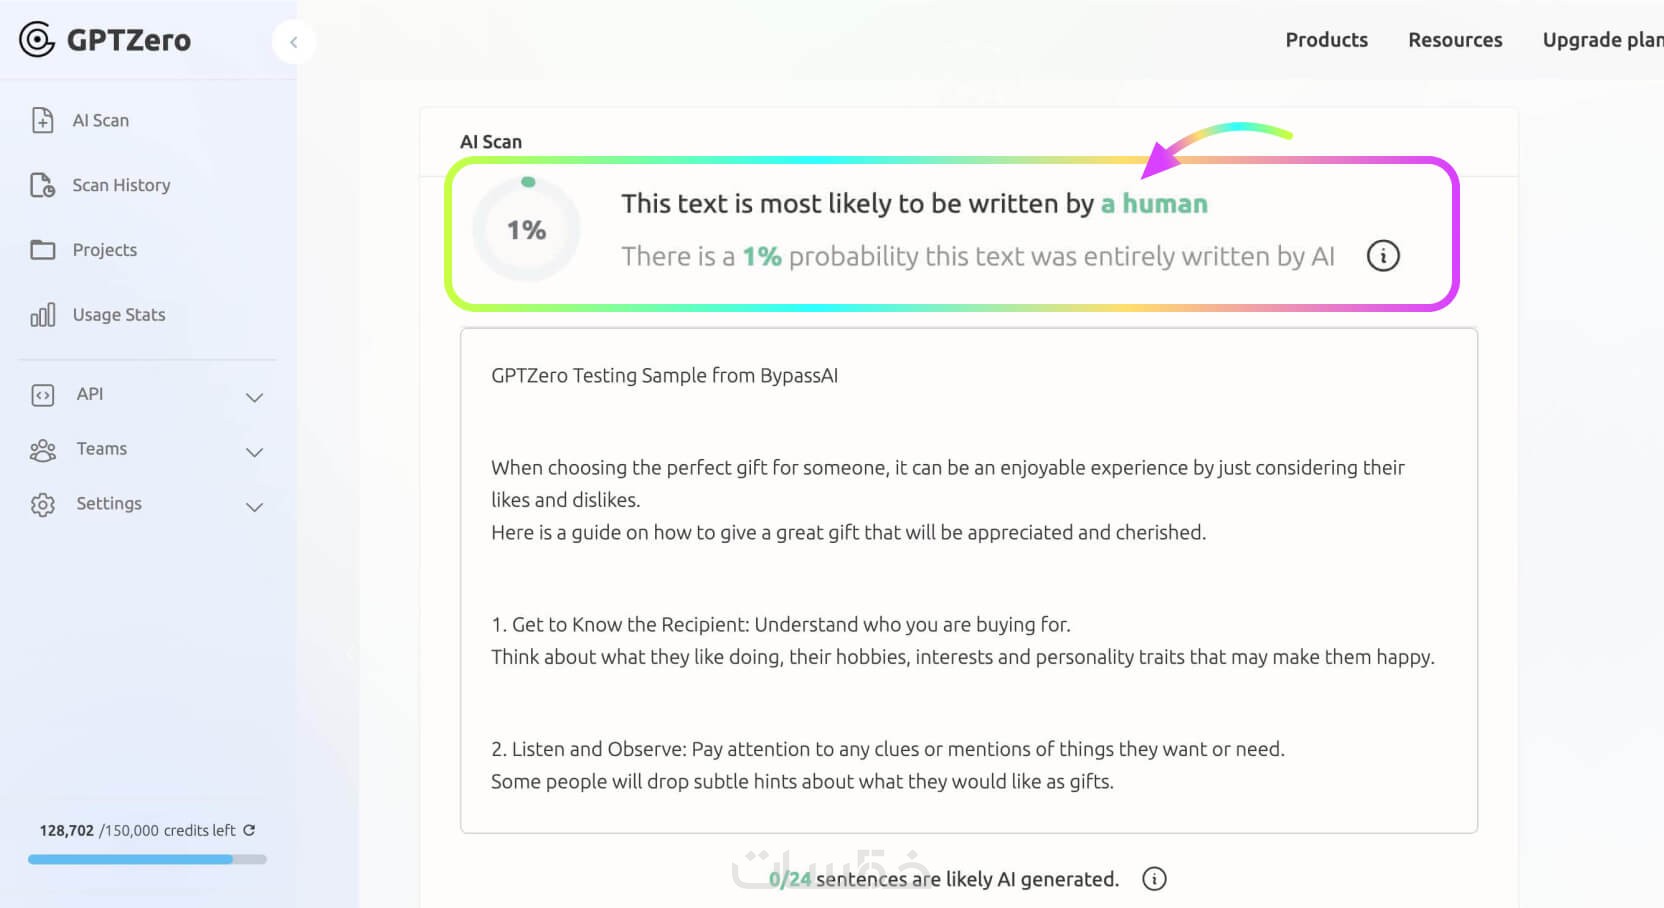Open the Resources menu

click(x=1455, y=40)
